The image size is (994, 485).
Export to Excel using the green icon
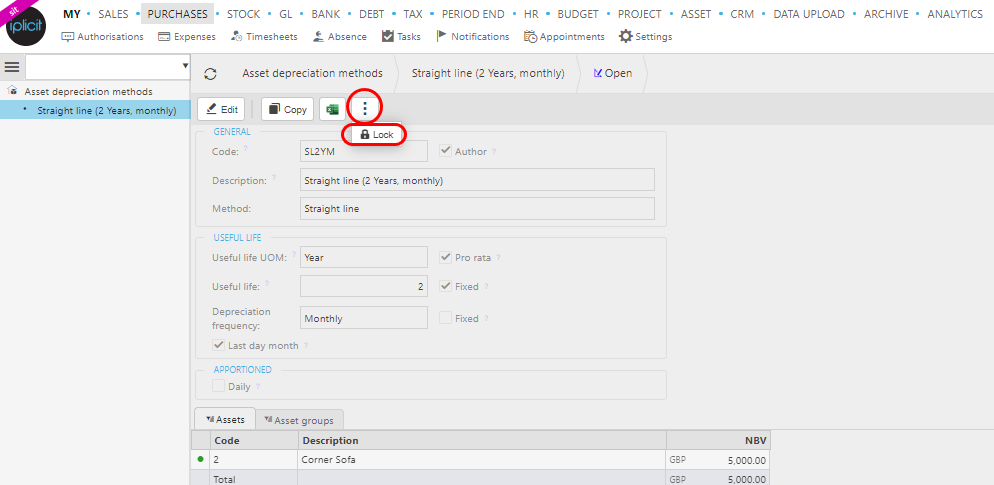[332, 109]
